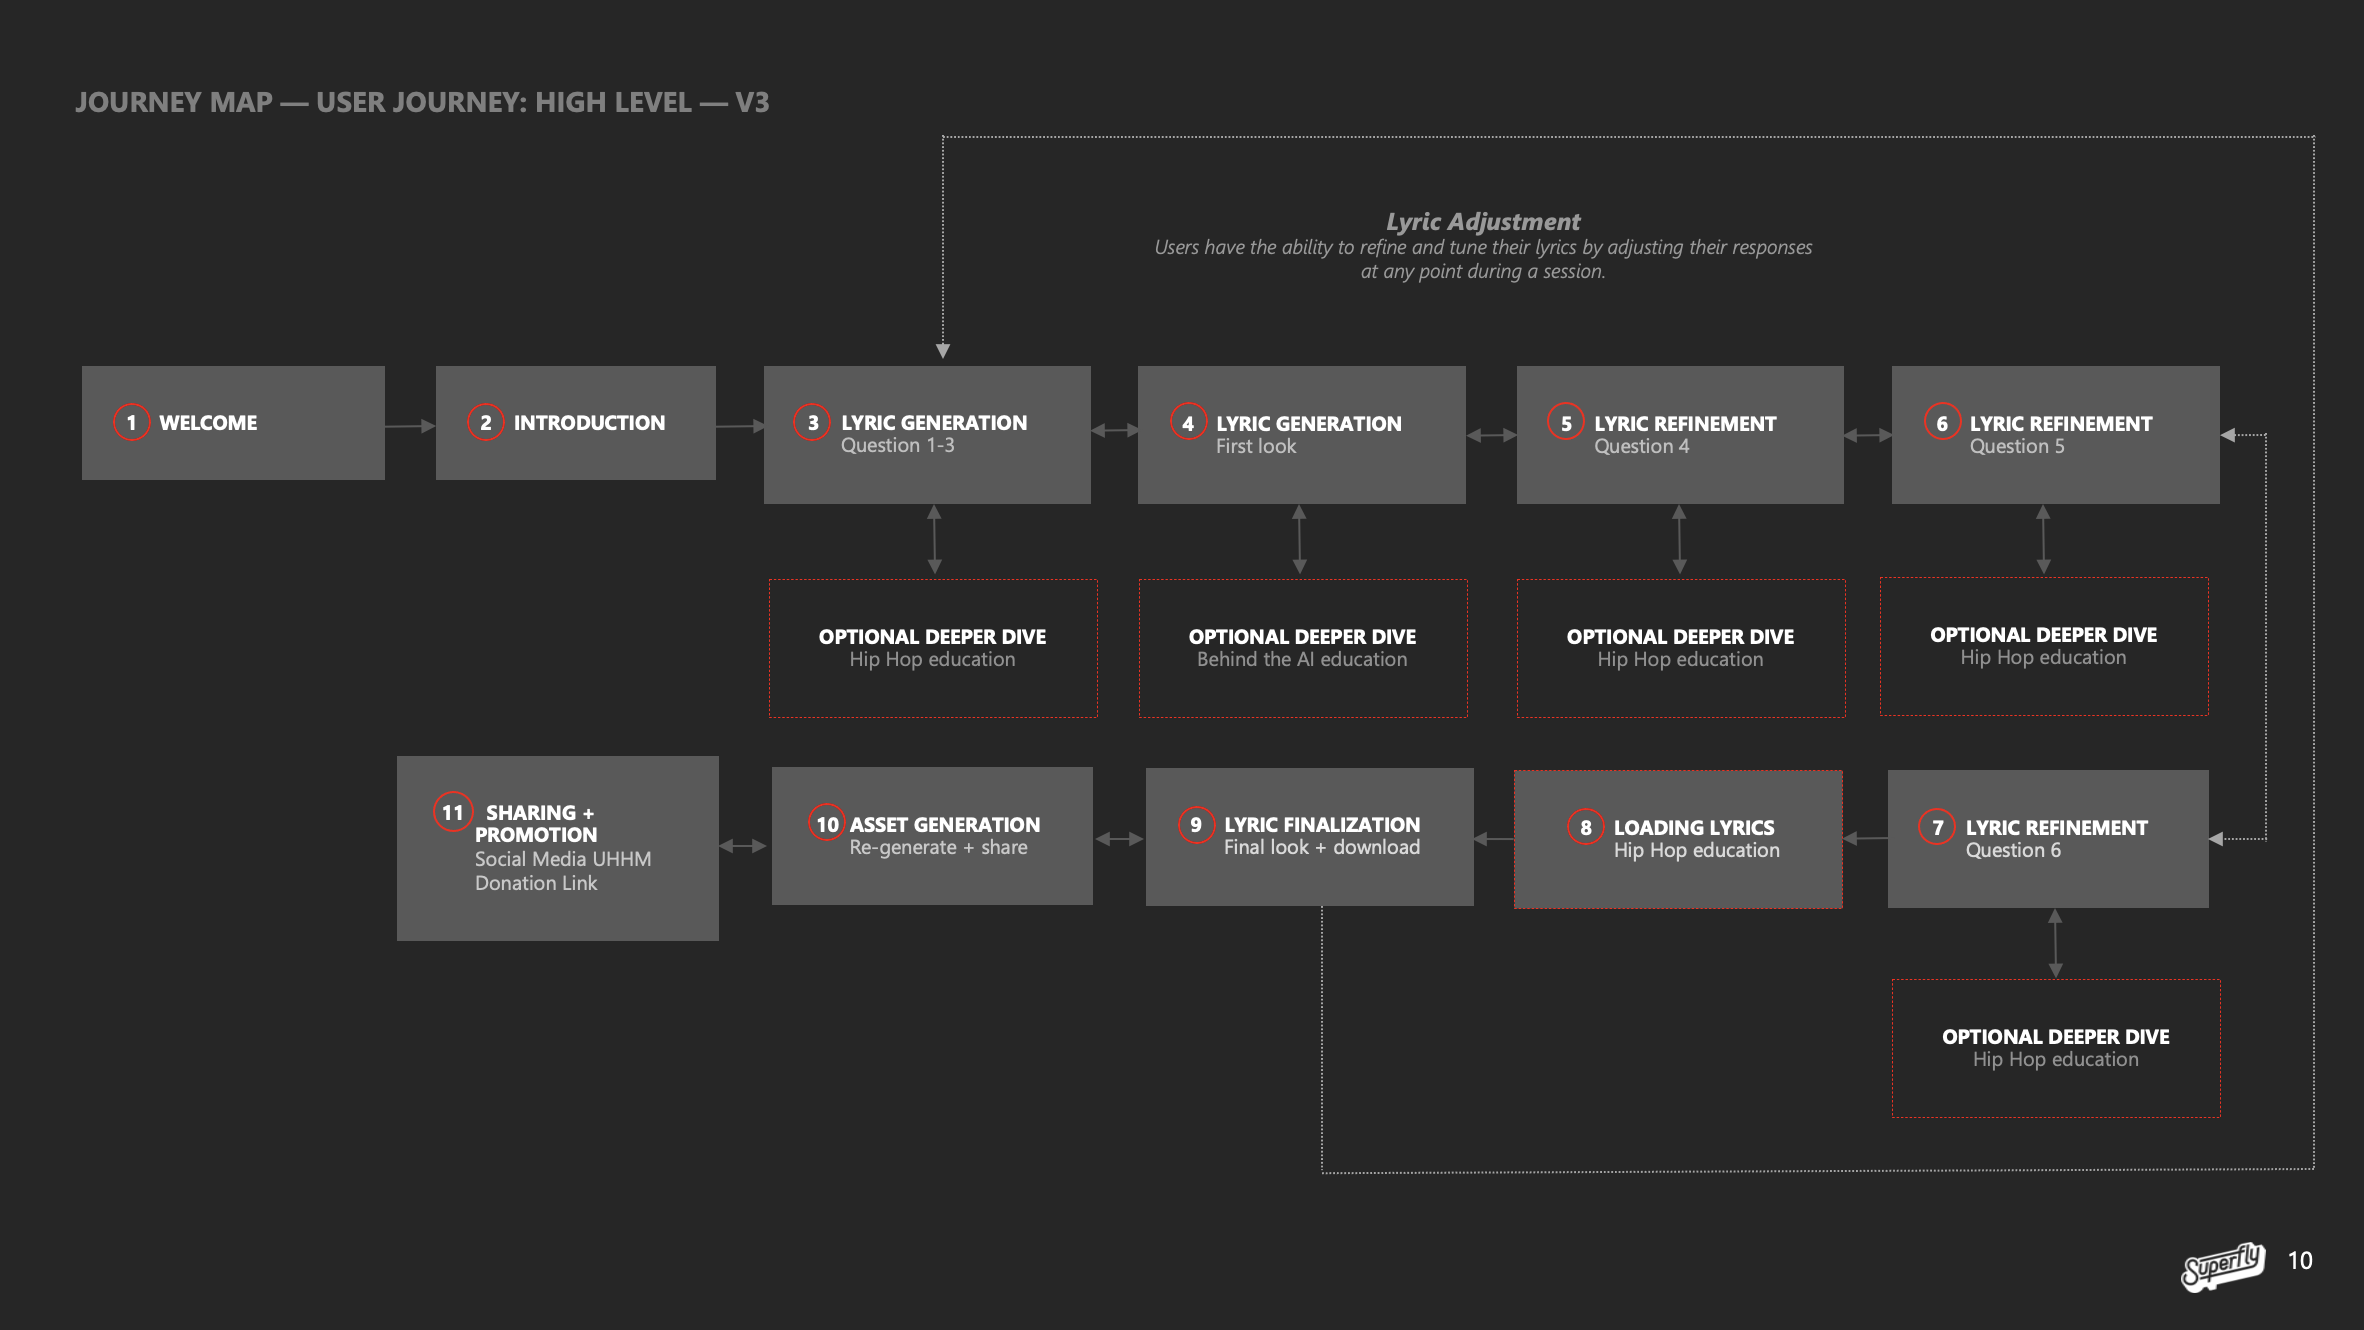Image resolution: width=2364 pixels, height=1330 pixels.
Task: Click the red circled number 3
Action: point(812,422)
